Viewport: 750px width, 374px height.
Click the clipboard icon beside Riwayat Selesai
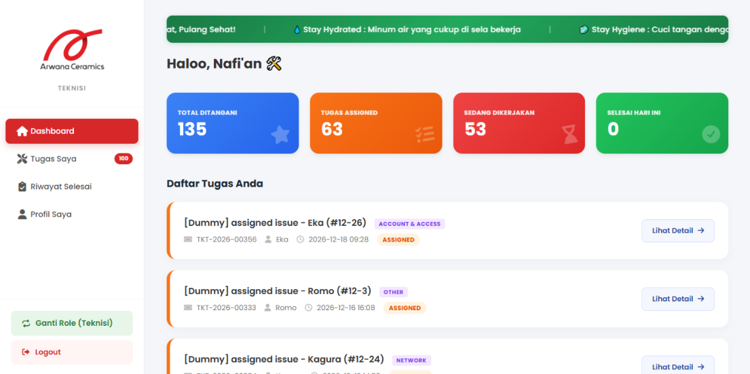point(22,187)
